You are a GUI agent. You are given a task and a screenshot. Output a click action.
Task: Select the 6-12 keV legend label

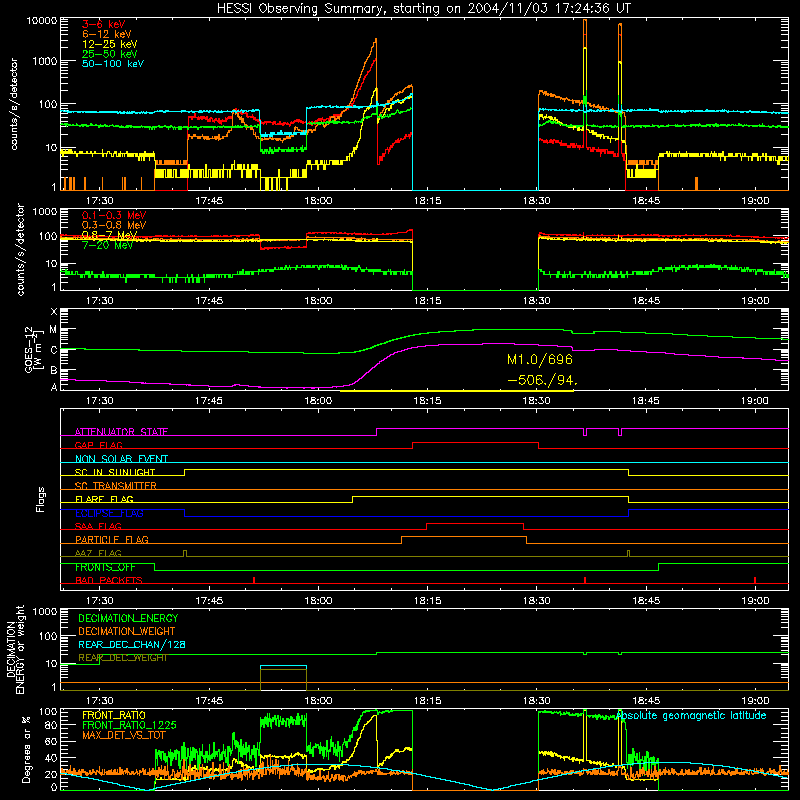tap(107, 34)
